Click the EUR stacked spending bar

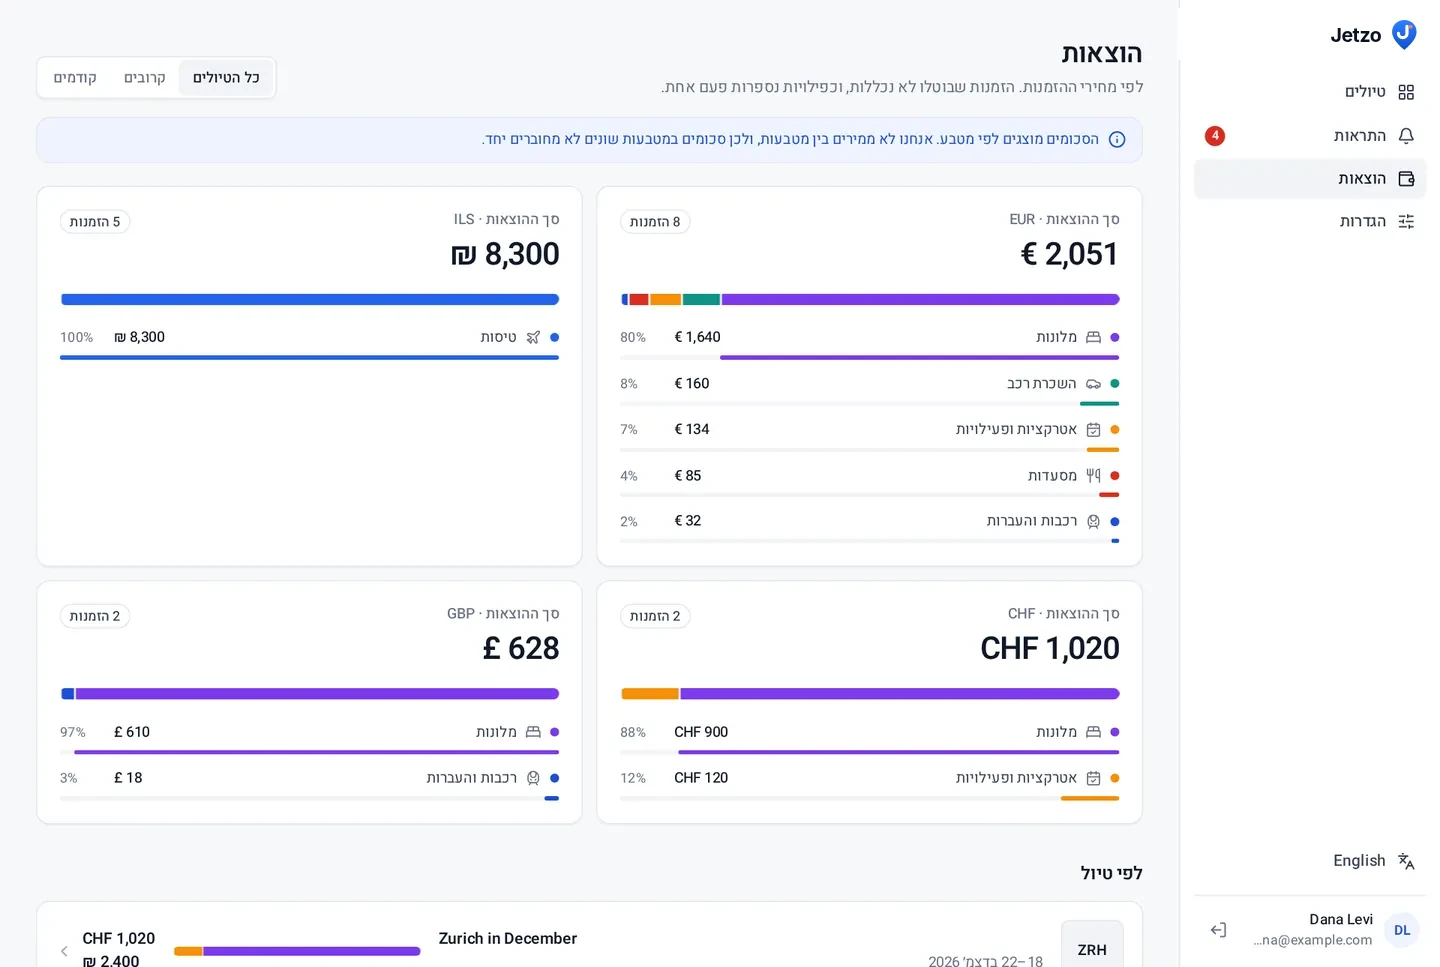tap(870, 299)
